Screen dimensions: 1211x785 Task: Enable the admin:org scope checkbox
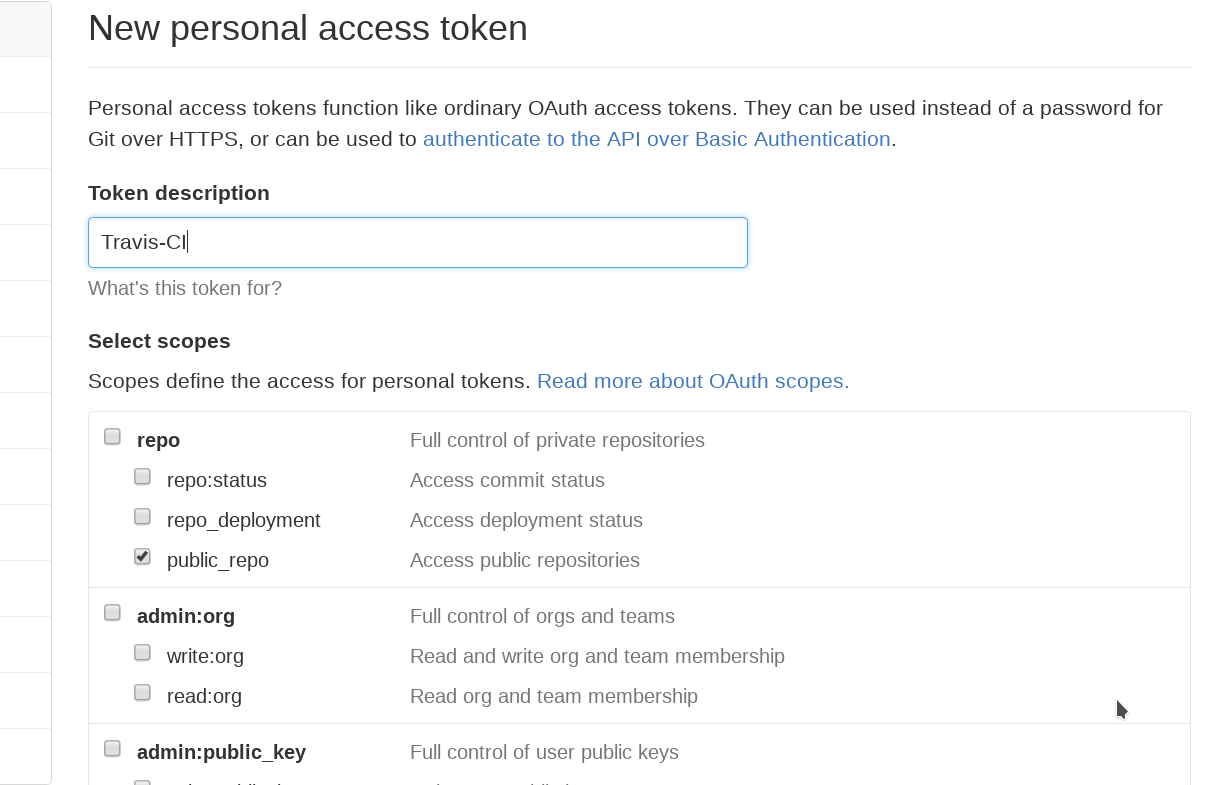(x=112, y=612)
